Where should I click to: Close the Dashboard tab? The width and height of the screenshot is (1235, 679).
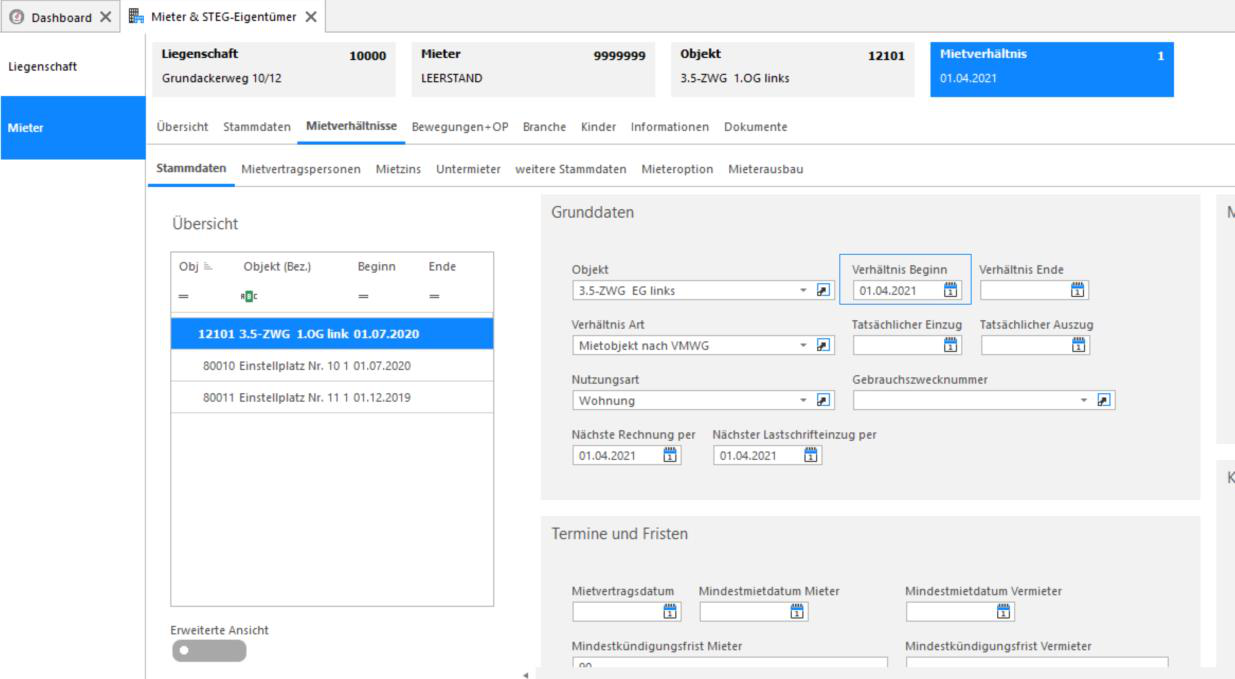(x=107, y=17)
